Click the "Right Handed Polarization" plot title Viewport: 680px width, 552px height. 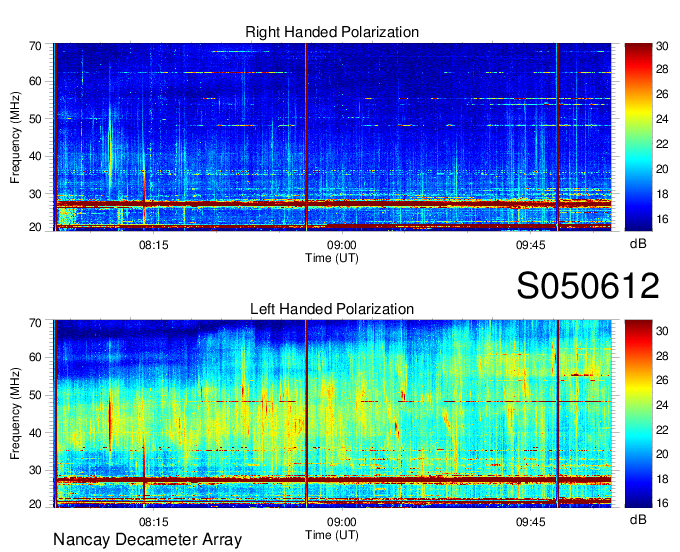pos(332,32)
